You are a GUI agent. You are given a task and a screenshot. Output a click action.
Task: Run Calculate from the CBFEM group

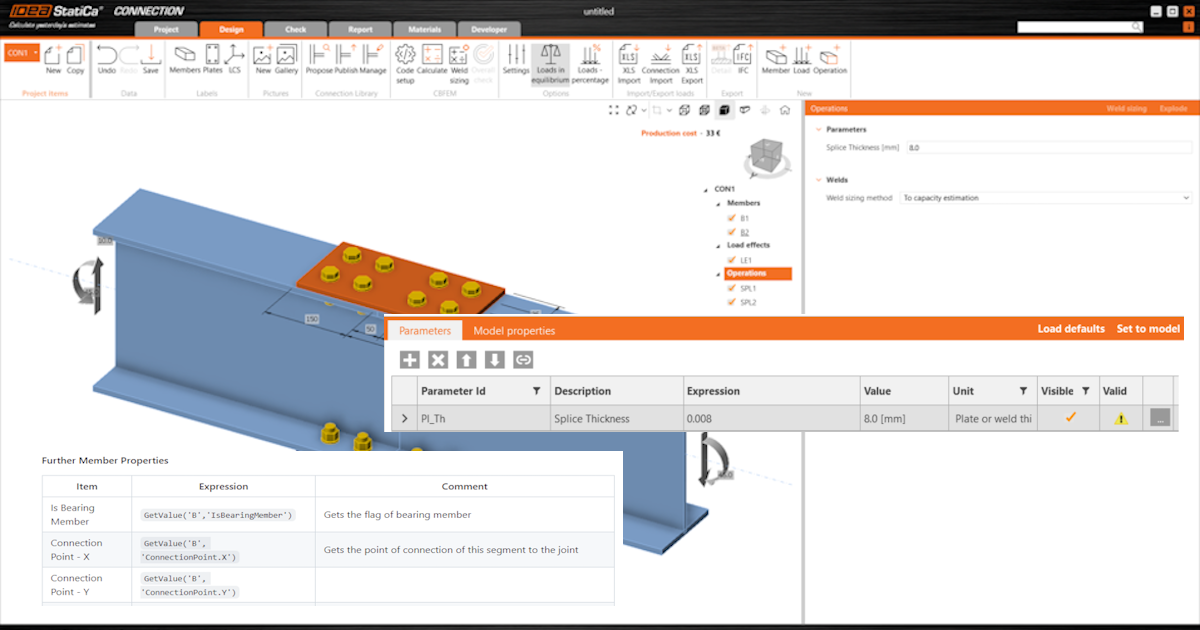coord(430,60)
